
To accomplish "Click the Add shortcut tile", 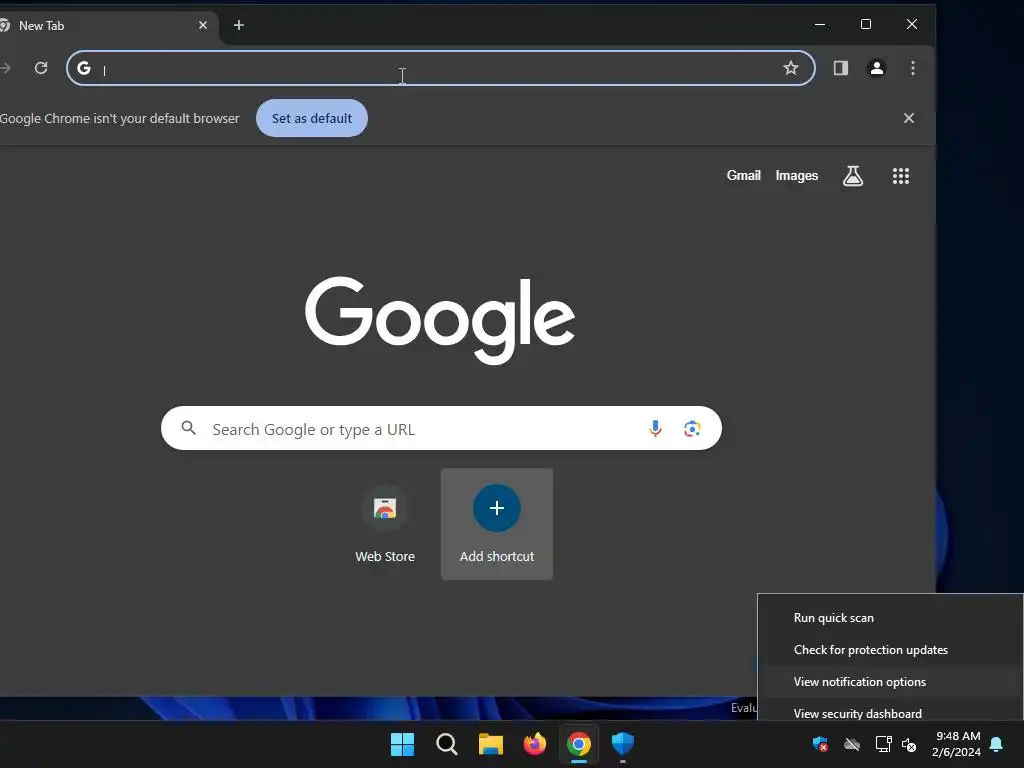I will (497, 524).
